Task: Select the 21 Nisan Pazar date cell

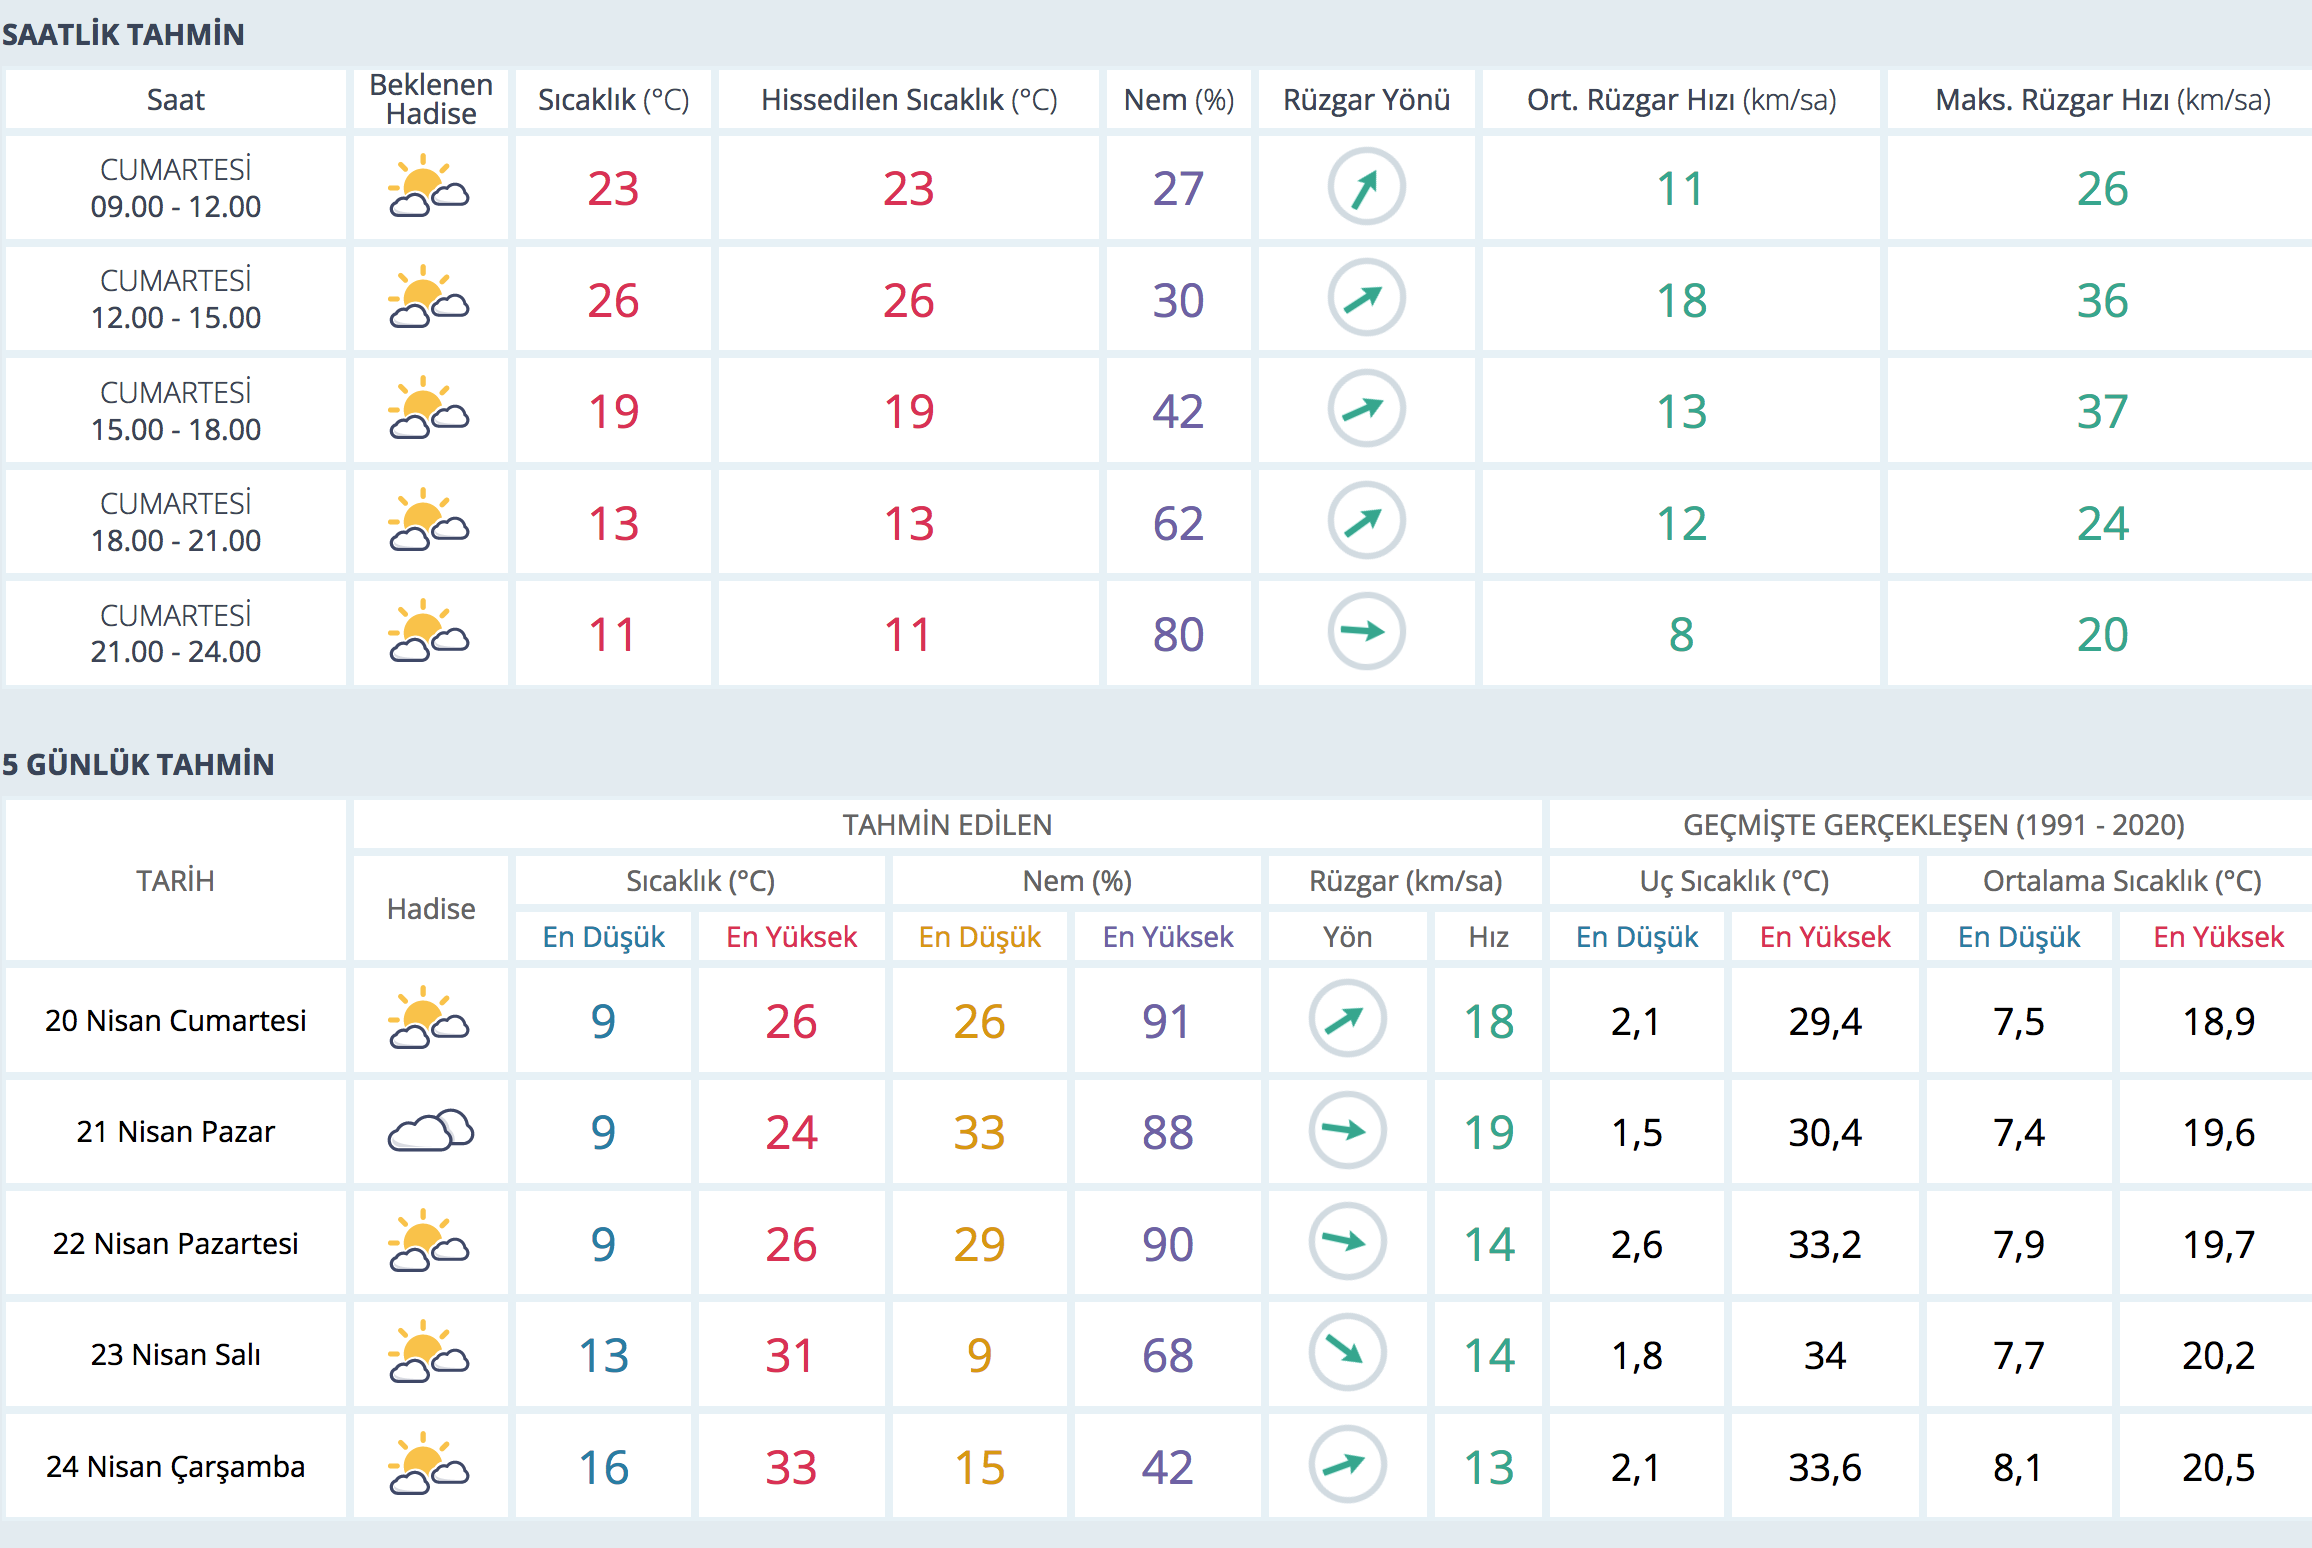Action: pos(176,1132)
